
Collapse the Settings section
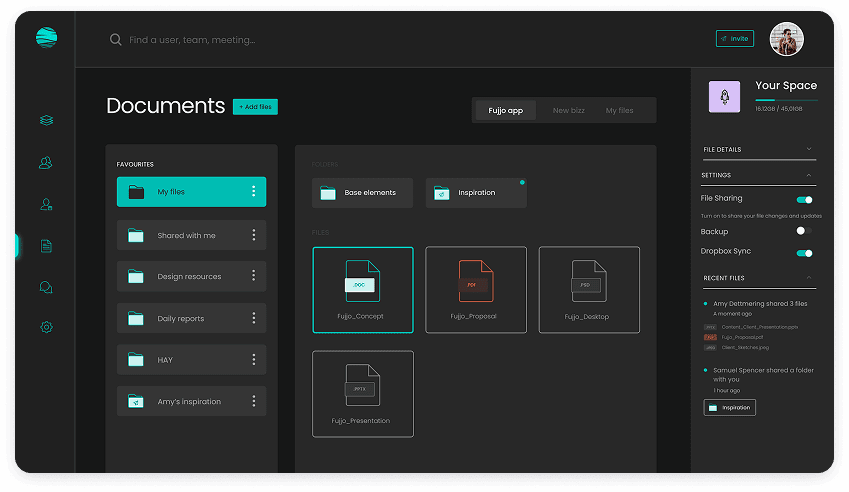click(809, 175)
